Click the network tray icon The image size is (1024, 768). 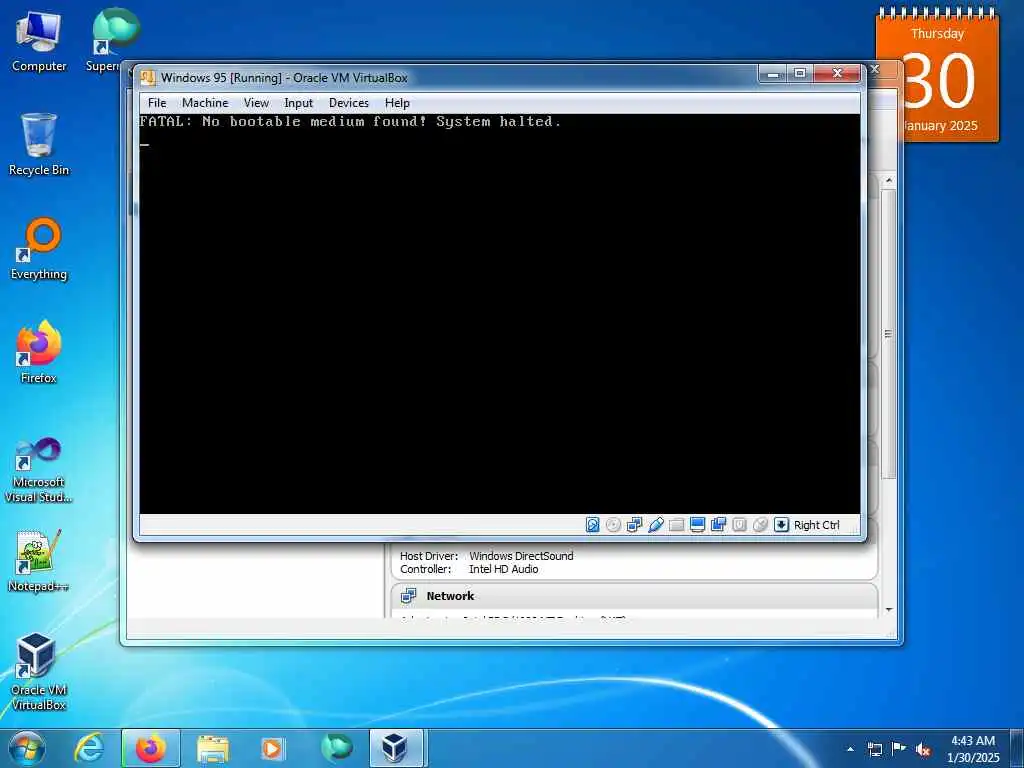pyautogui.click(x=875, y=749)
